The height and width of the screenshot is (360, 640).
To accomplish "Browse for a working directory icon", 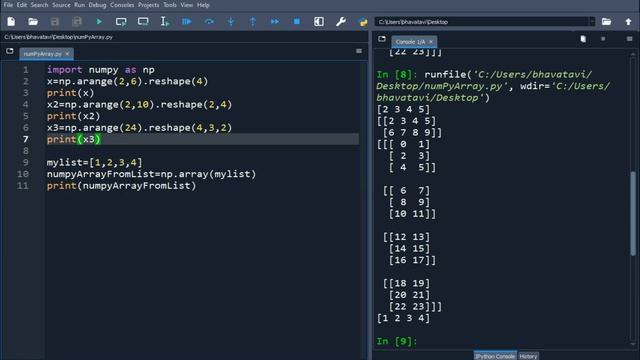I will click(x=607, y=22).
